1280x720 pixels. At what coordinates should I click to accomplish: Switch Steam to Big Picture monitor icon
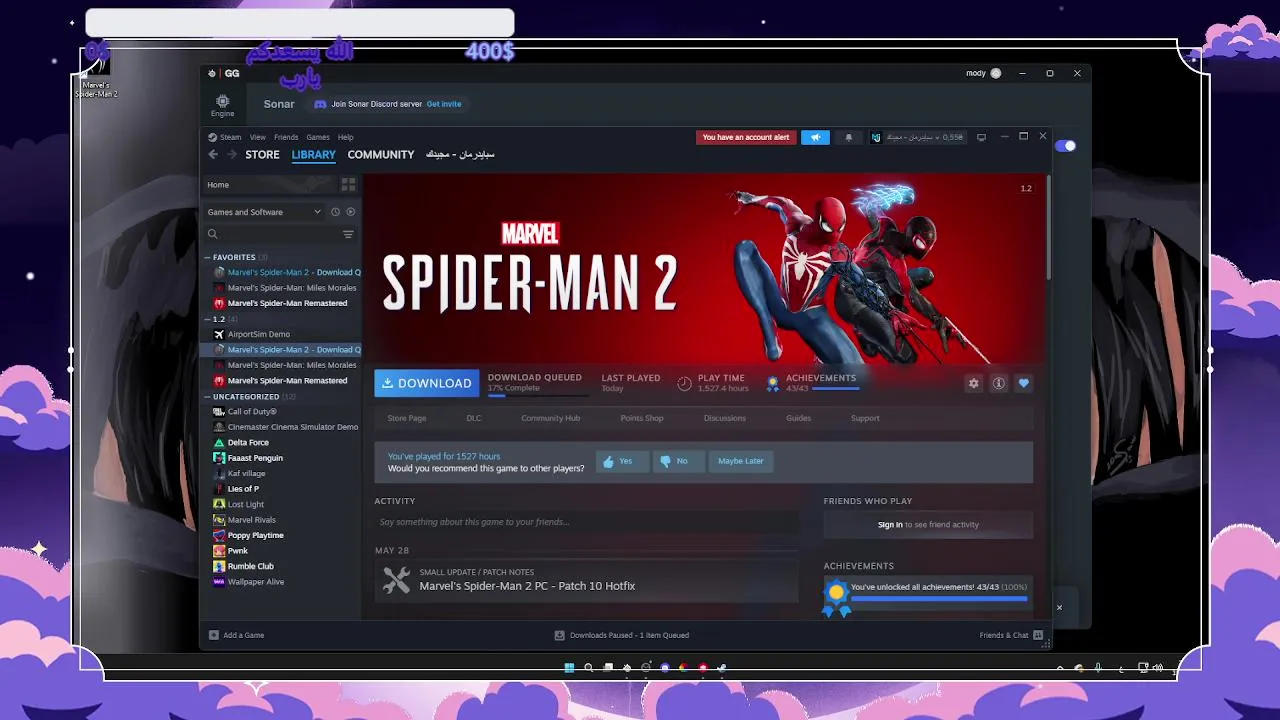981,137
